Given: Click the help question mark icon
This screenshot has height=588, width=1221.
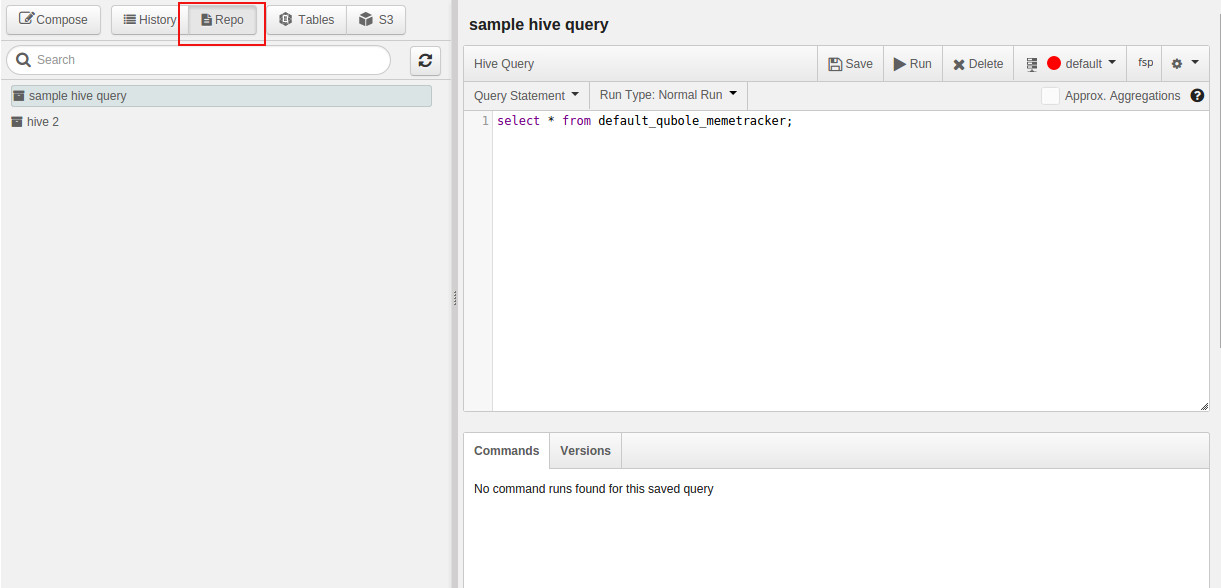Looking at the screenshot, I should click(1197, 96).
